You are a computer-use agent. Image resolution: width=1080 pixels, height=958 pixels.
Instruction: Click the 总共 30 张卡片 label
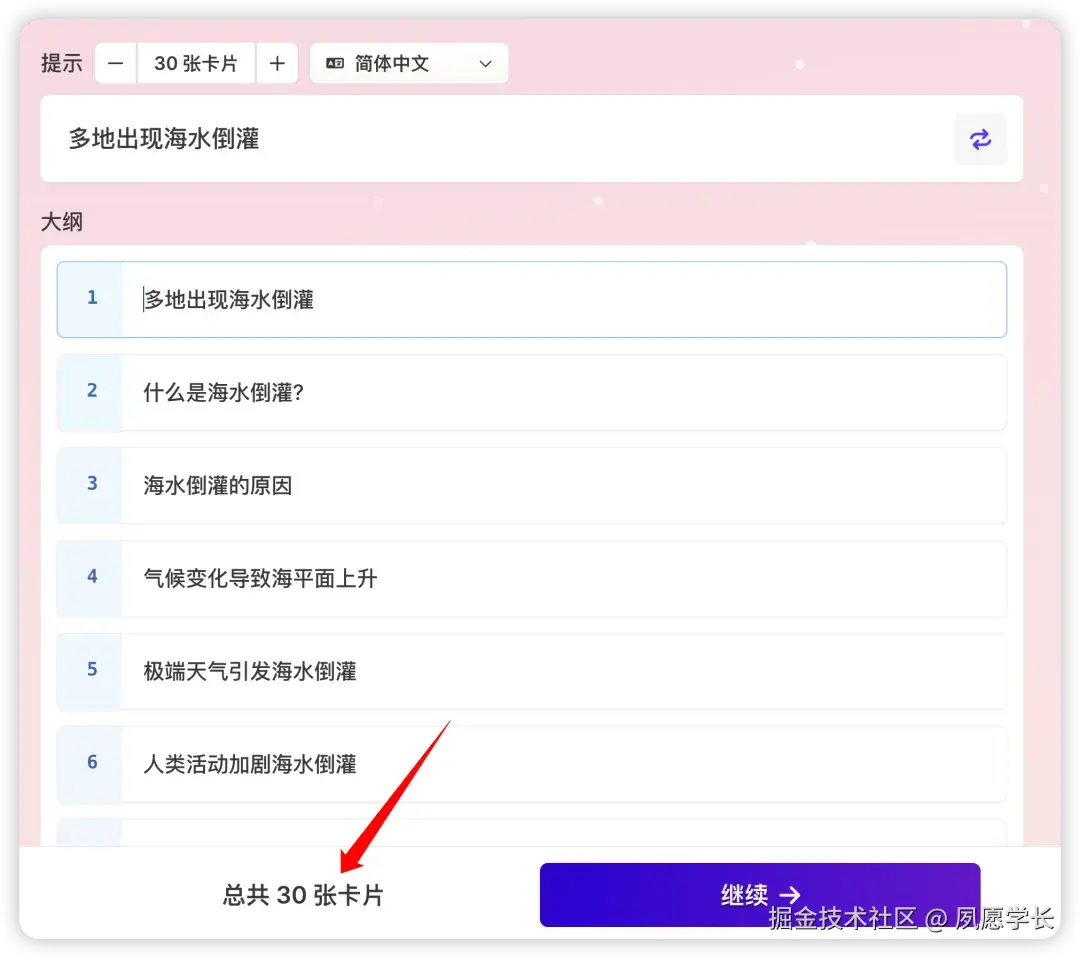click(x=302, y=895)
